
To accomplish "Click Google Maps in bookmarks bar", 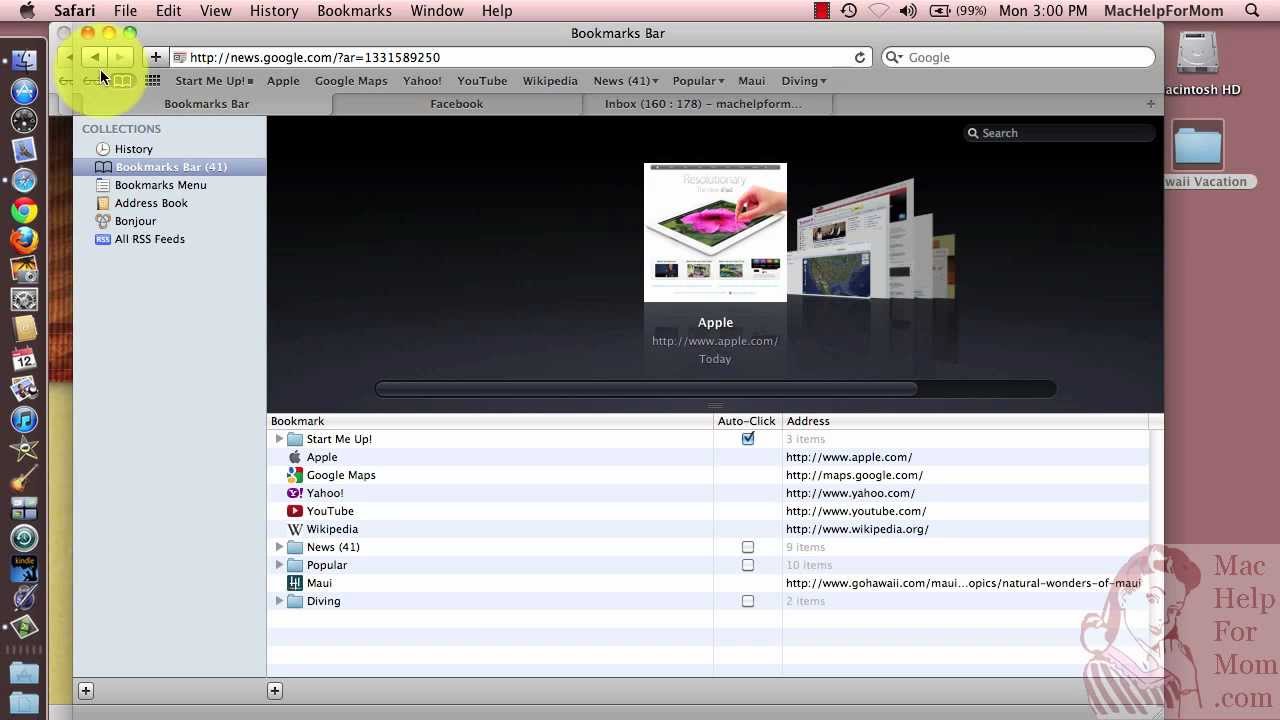I will click(x=351, y=81).
